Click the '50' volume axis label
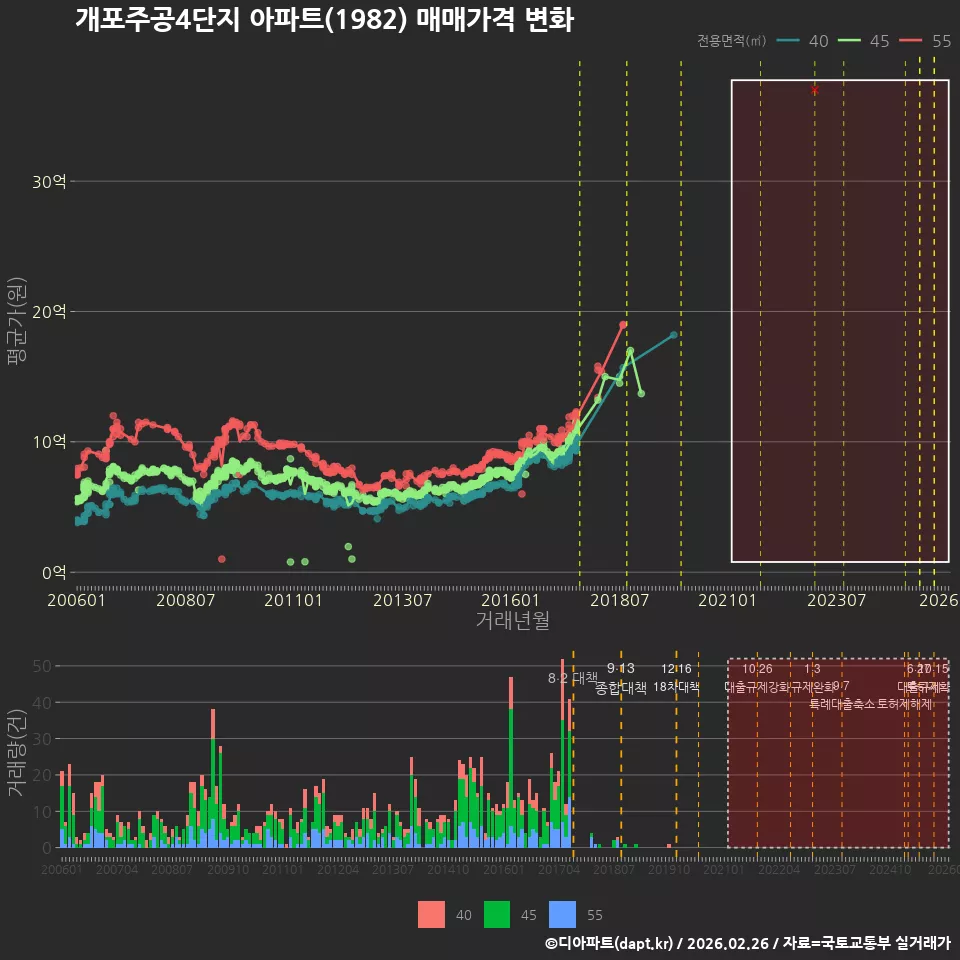The width and height of the screenshot is (960, 960). pos(42,666)
